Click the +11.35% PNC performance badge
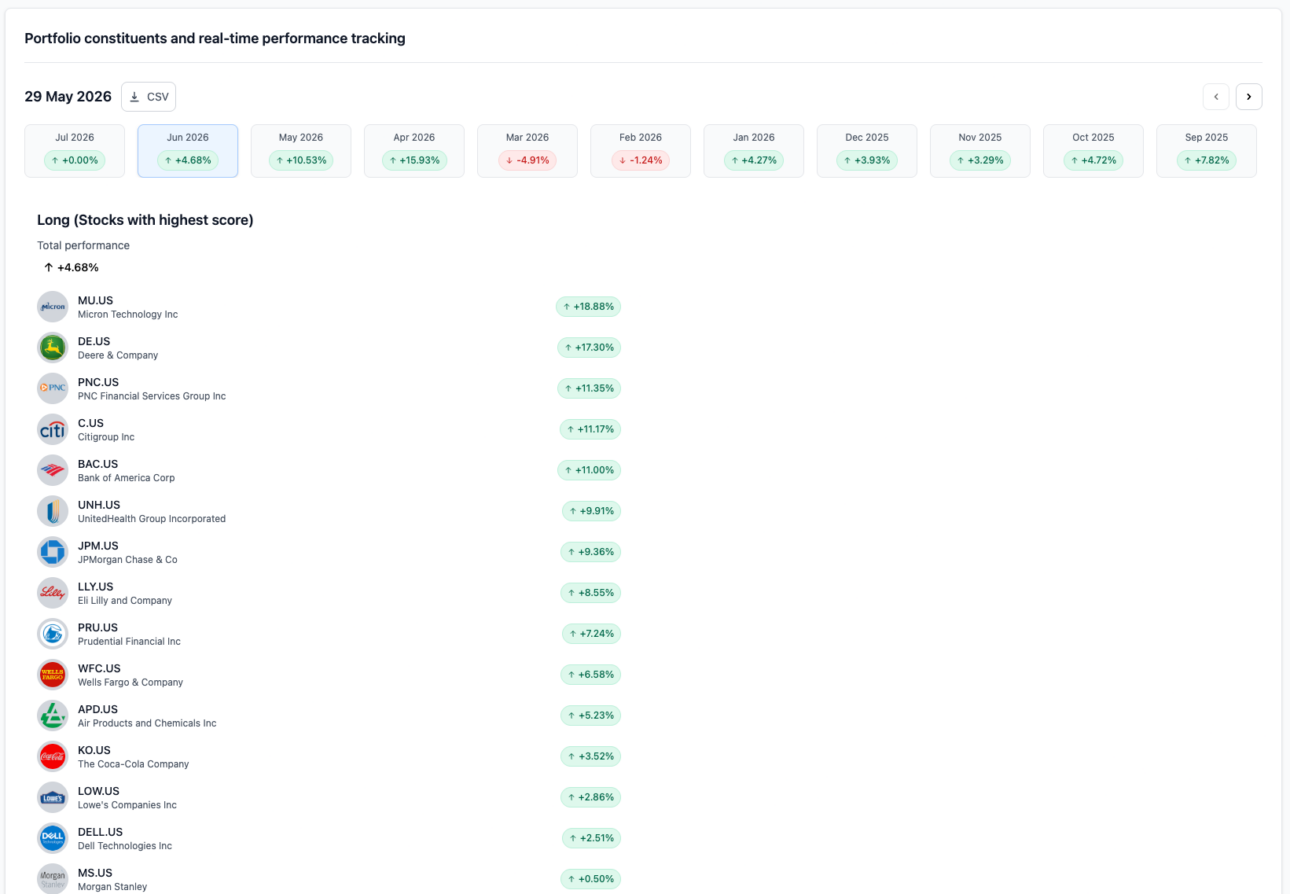Screen dimensions: 1290x894 click(x=589, y=388)
